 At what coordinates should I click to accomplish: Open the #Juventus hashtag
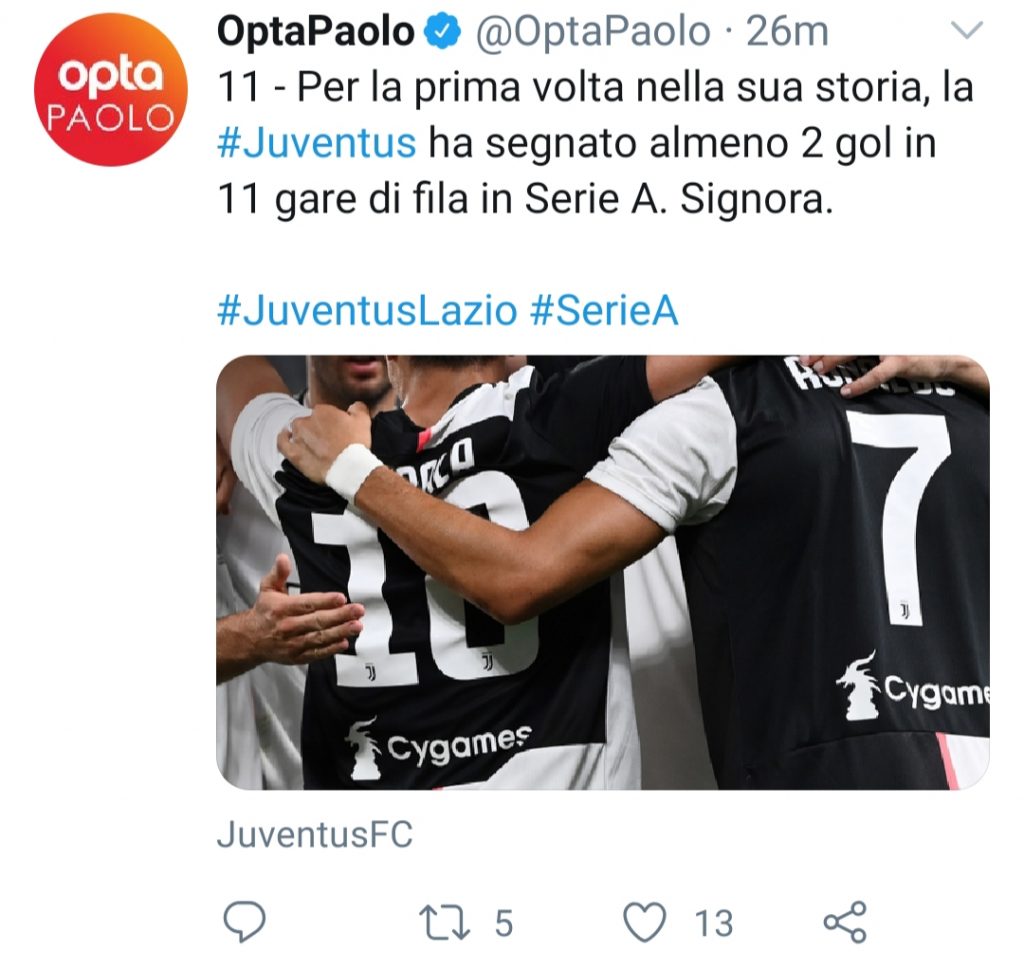pyautogui.click(x=316, y=143)
